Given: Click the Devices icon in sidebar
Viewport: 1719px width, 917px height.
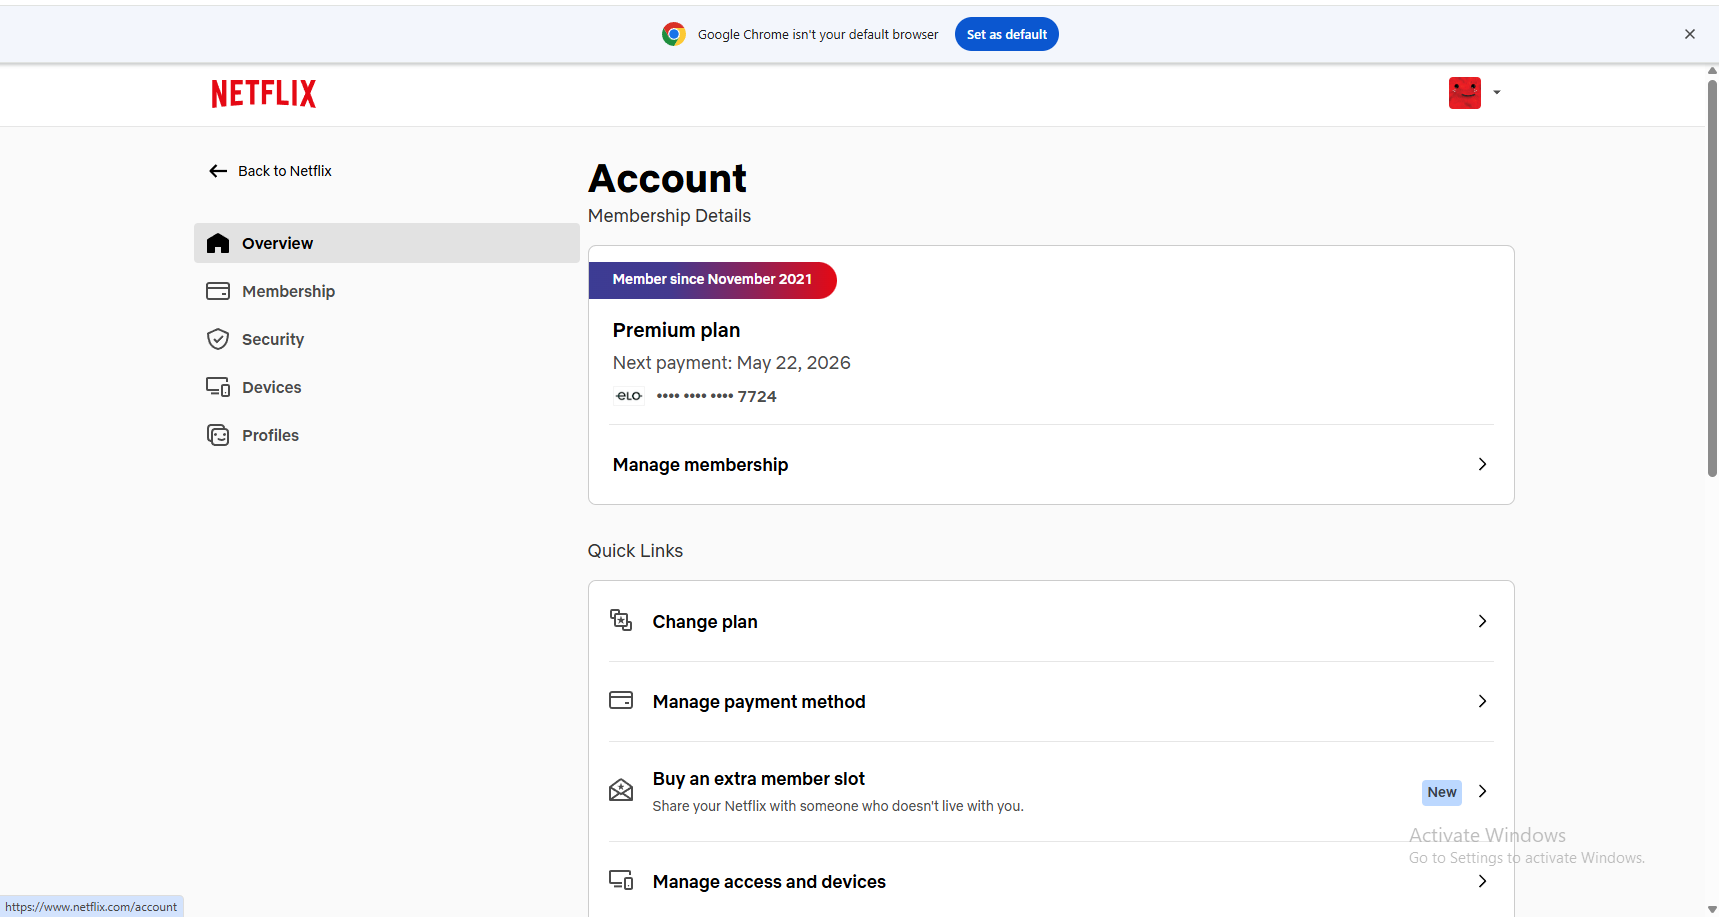Looking at the screenshot, I should [x=218, y=387].
